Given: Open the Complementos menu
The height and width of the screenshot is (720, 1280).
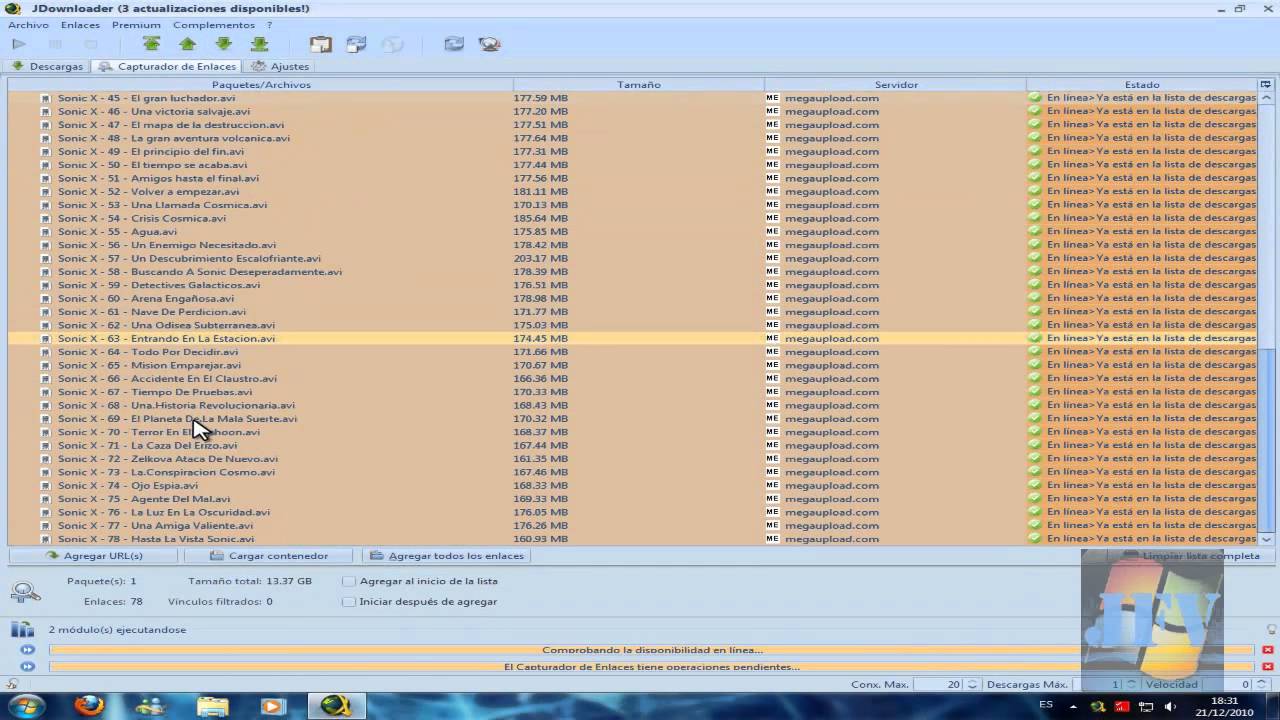Looking at the screenshot, I should pos(213,25).
